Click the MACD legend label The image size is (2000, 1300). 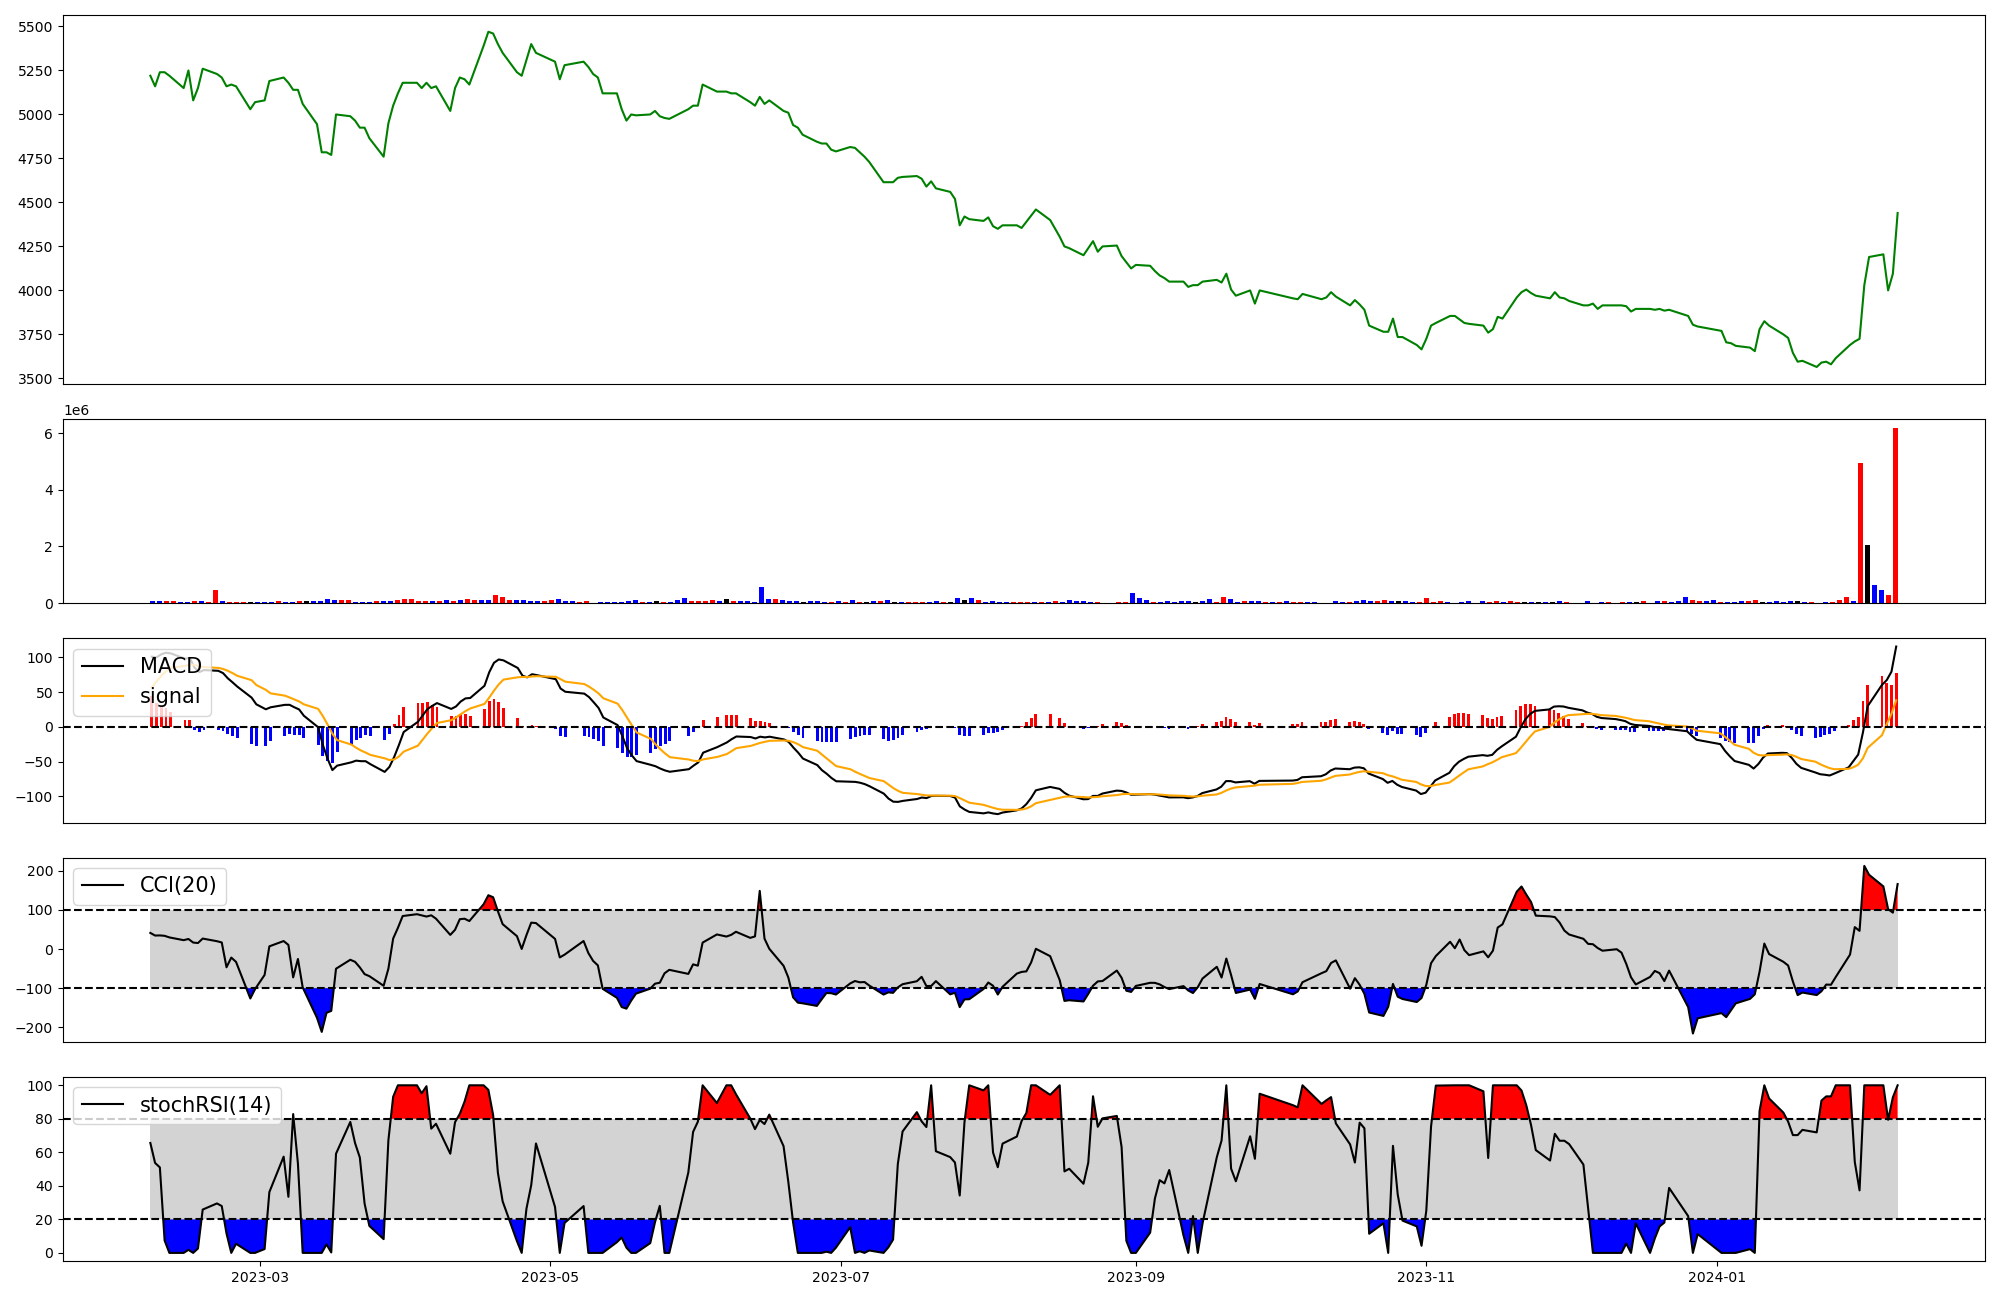pos(170,666)
